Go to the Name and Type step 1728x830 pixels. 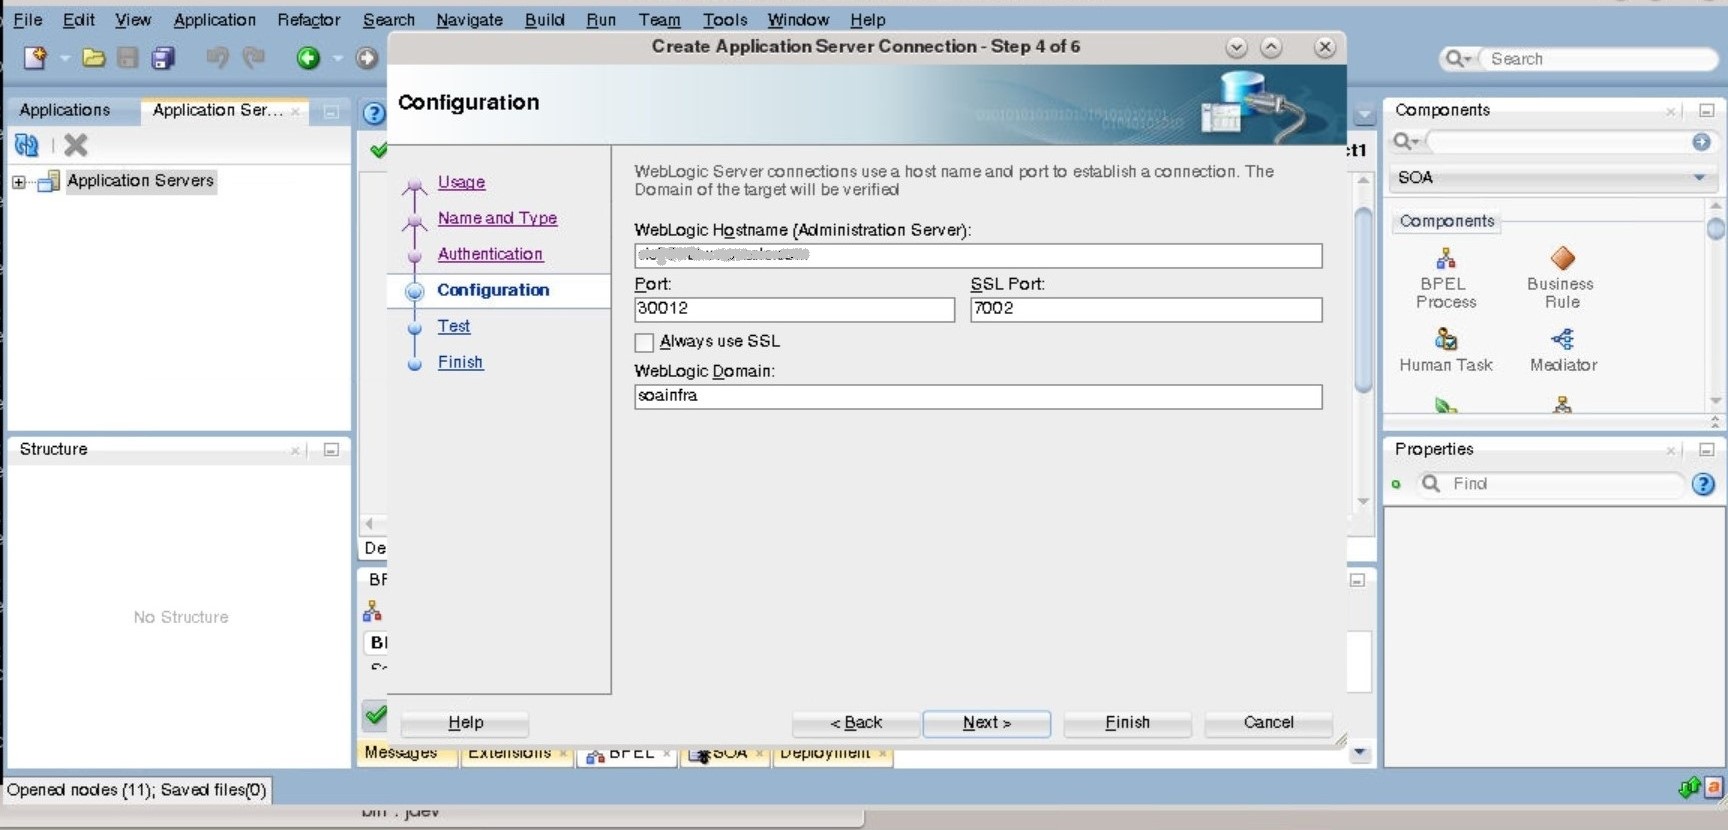tap(497, 218)
